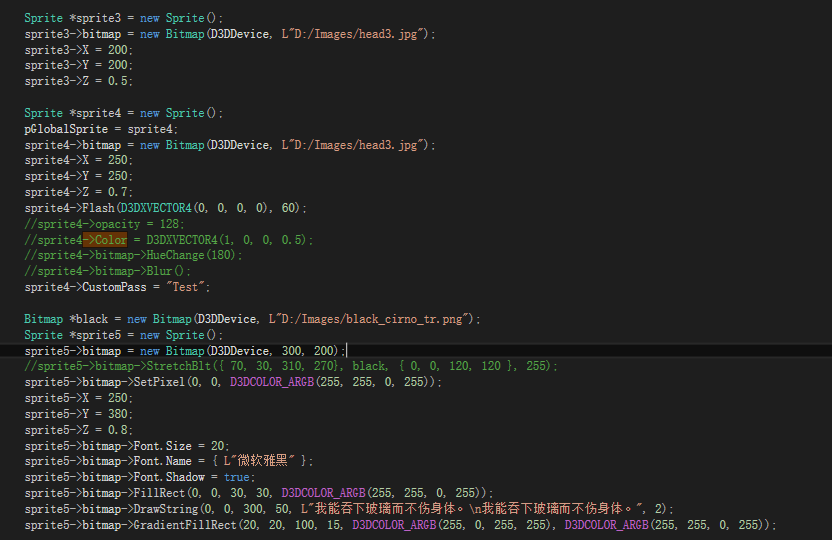The height and width of the screenshot is (540, 832).
Task: Click the 'Font.Name' 微软雅黑 line
Action: tap(169, 461)
